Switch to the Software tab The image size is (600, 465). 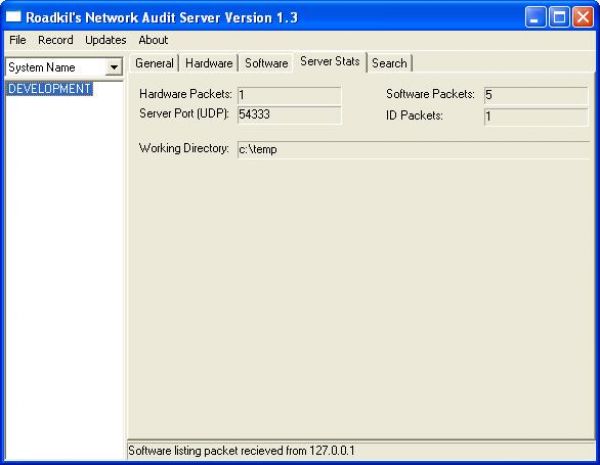click(x=266, y=63)
